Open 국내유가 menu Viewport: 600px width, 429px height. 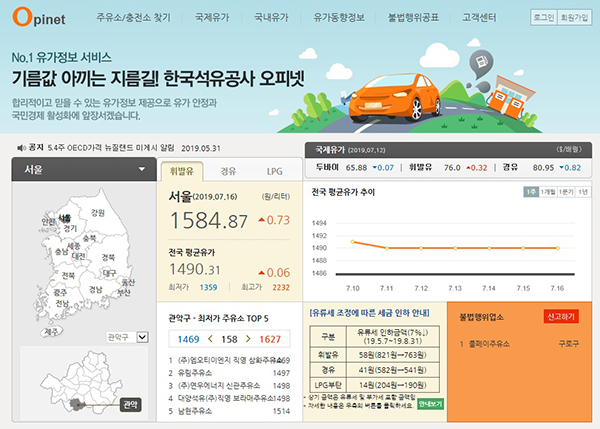click(x=271, y=18)
